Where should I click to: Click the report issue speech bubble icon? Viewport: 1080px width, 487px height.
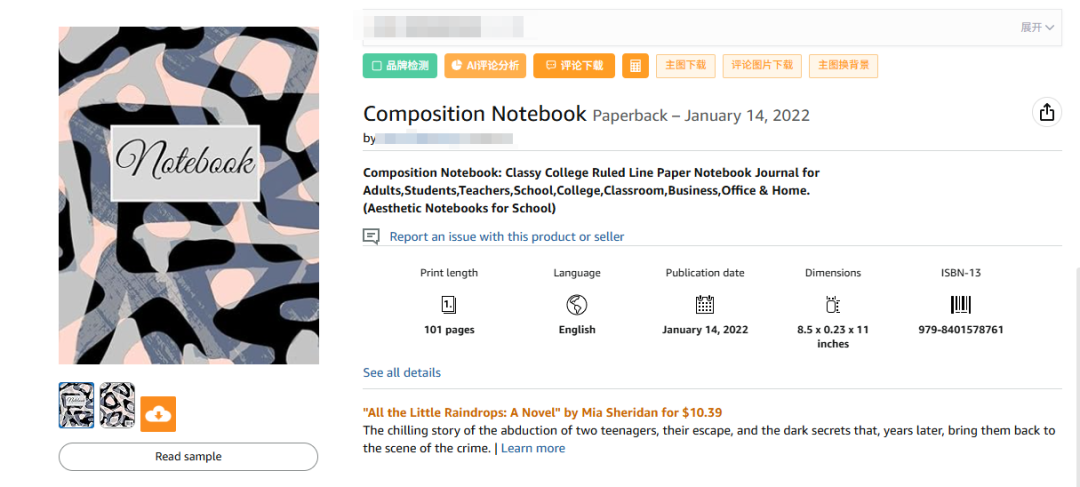[x=371, y=237]
